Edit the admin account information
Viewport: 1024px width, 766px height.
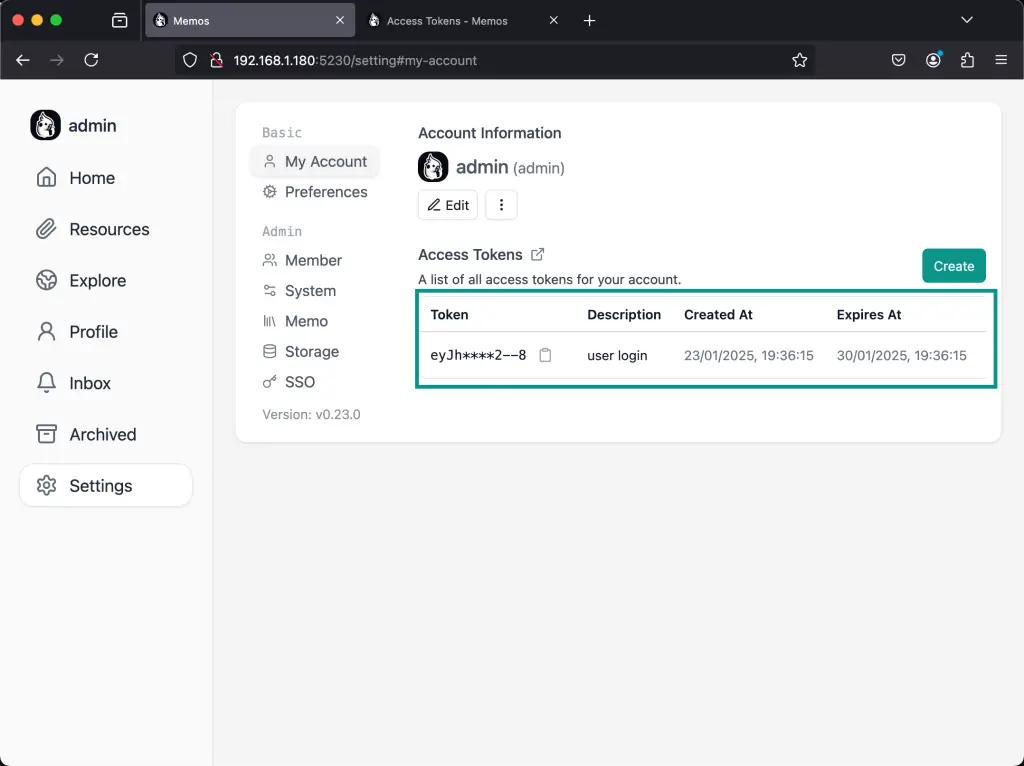click(x=447, y=204)
